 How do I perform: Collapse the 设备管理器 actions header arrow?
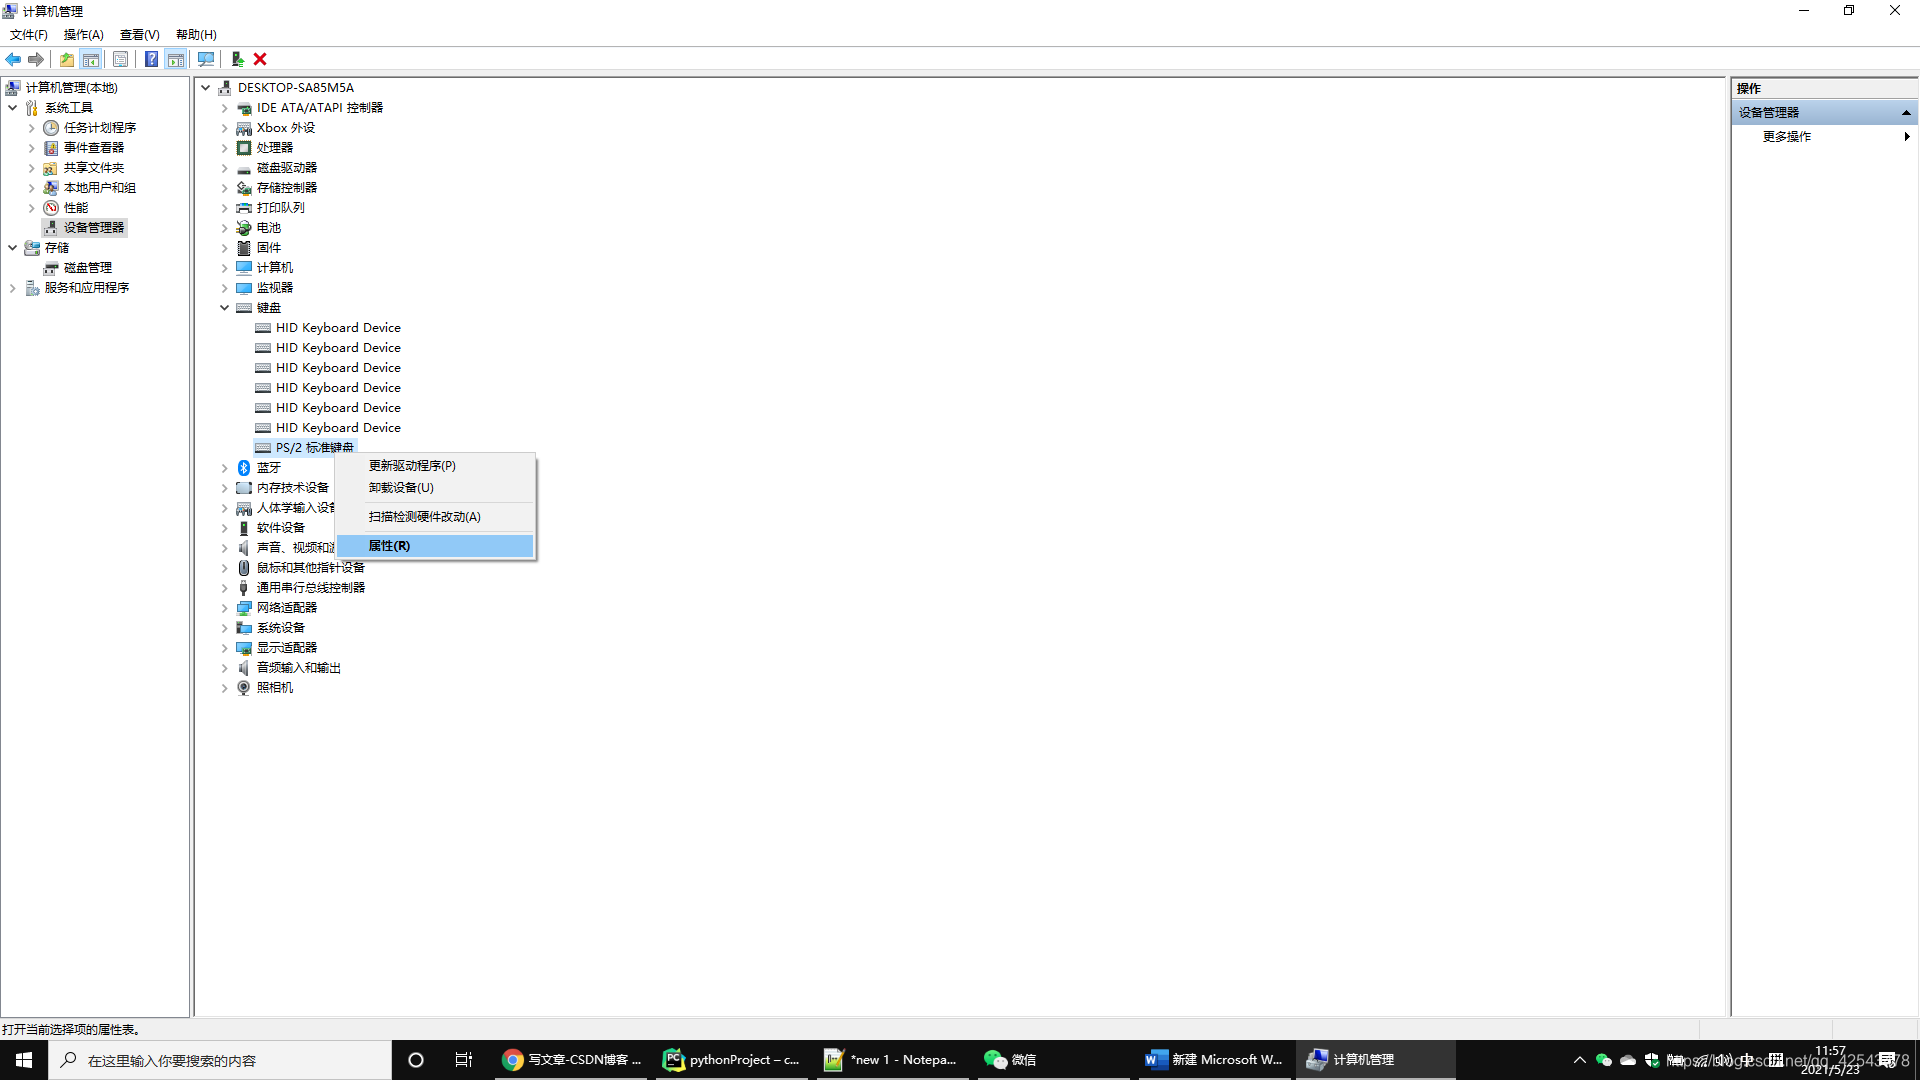1906,113
